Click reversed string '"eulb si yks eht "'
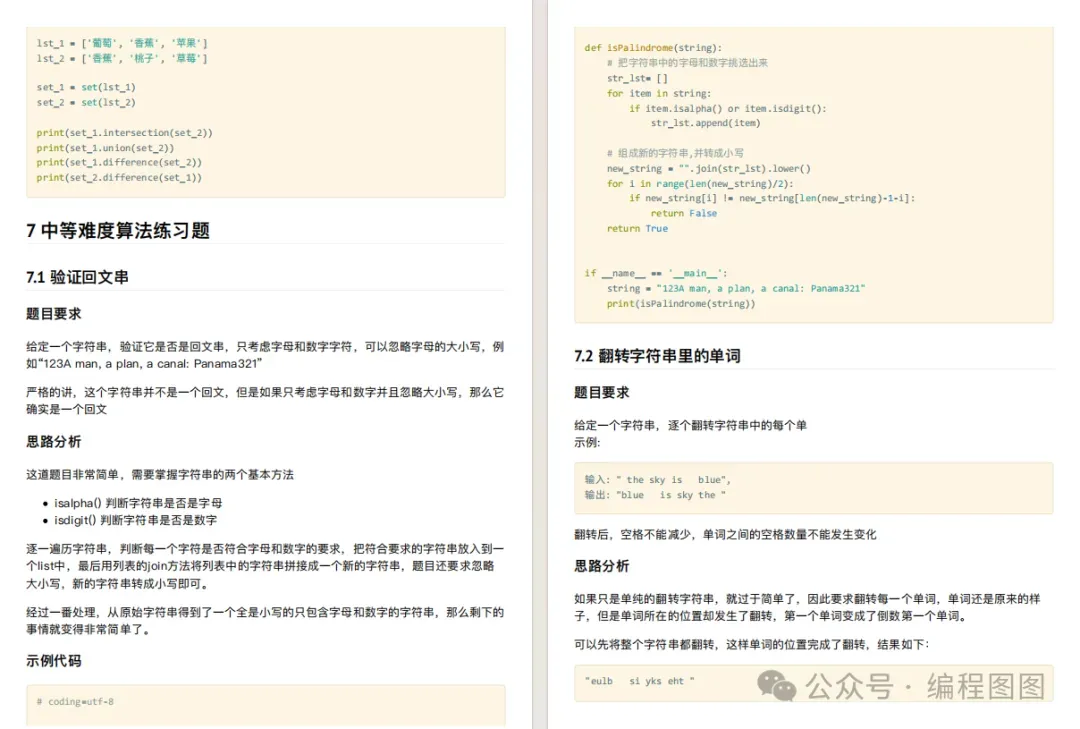Image resolution: width=1080 pixels, height=729 pixels. [x=640, y=681]
